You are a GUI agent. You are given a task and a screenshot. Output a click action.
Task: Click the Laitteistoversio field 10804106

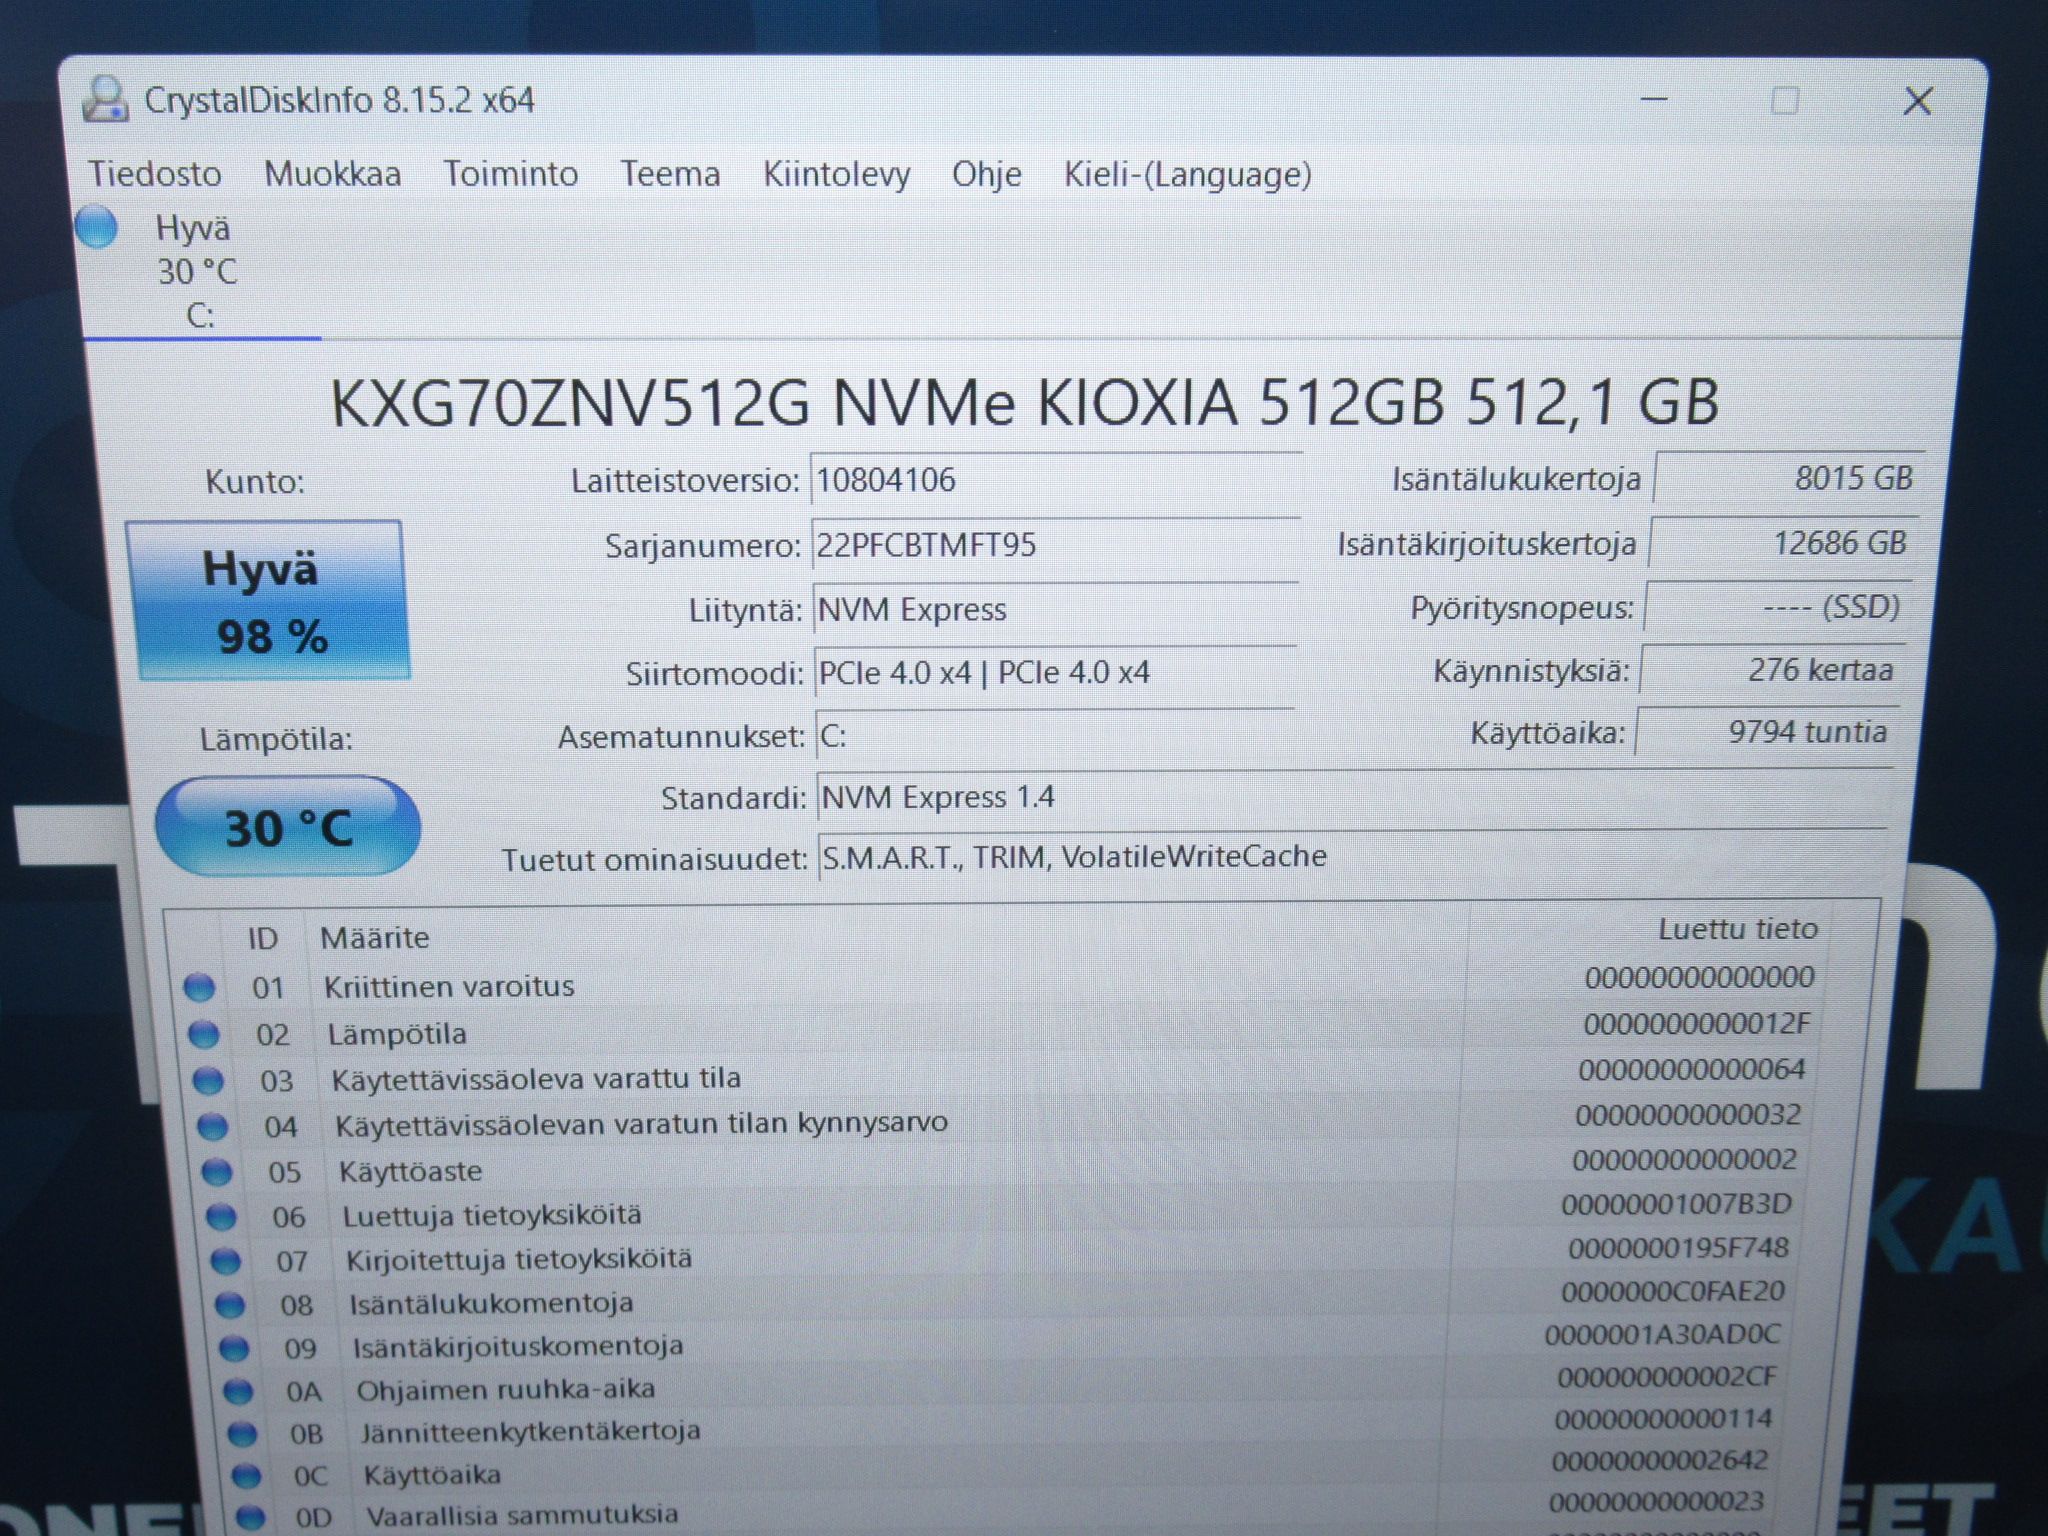point(1056,481)
